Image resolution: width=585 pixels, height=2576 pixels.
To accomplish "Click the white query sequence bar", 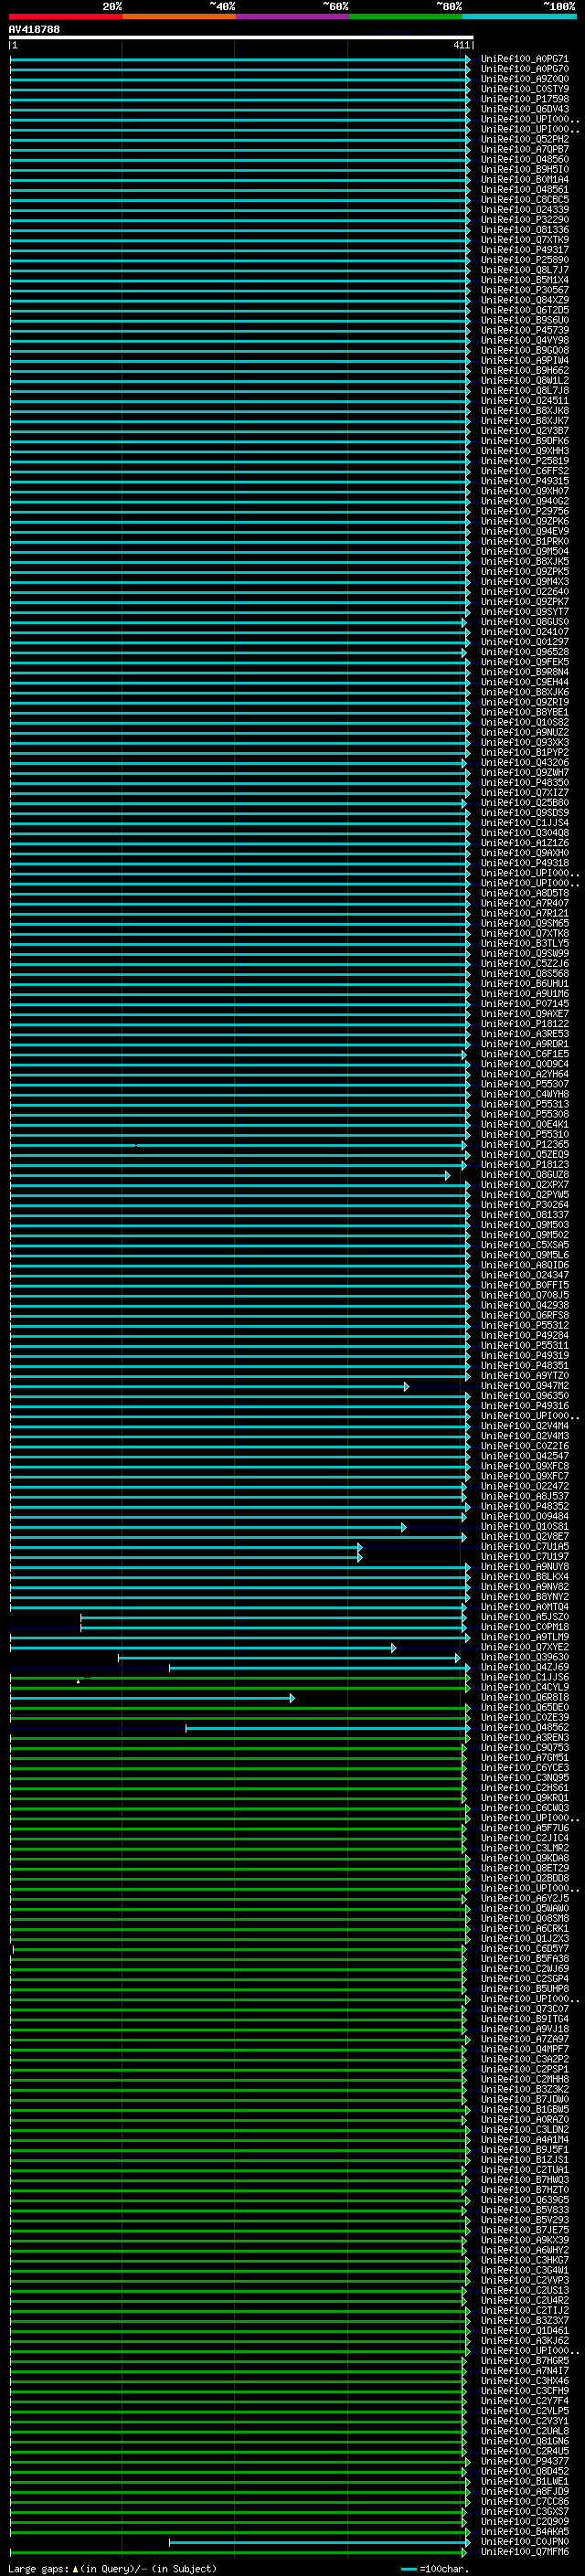I will click(241, 38).
